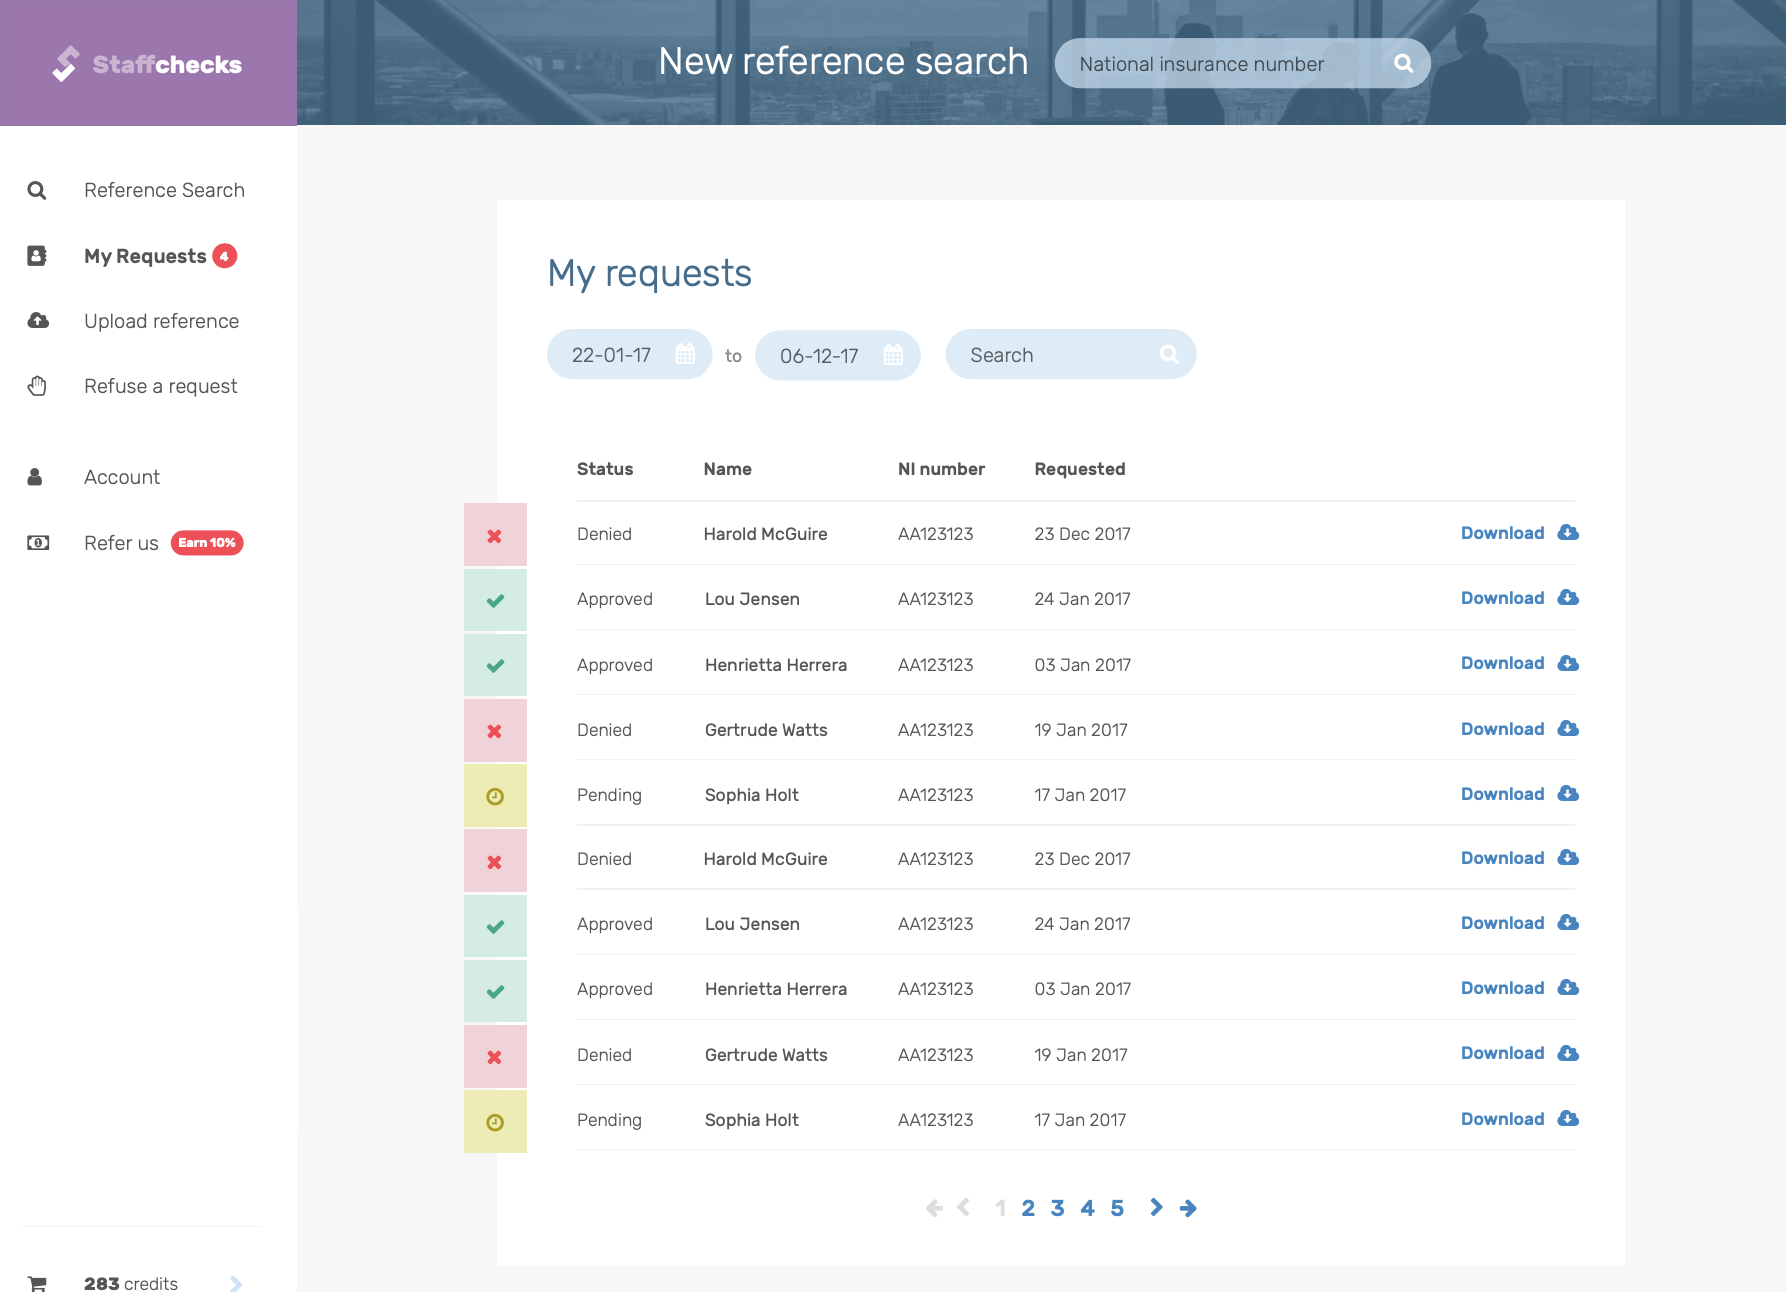Go to page 3 of results
The image size is (1786, 1292).
[x=1057, y=1208]
